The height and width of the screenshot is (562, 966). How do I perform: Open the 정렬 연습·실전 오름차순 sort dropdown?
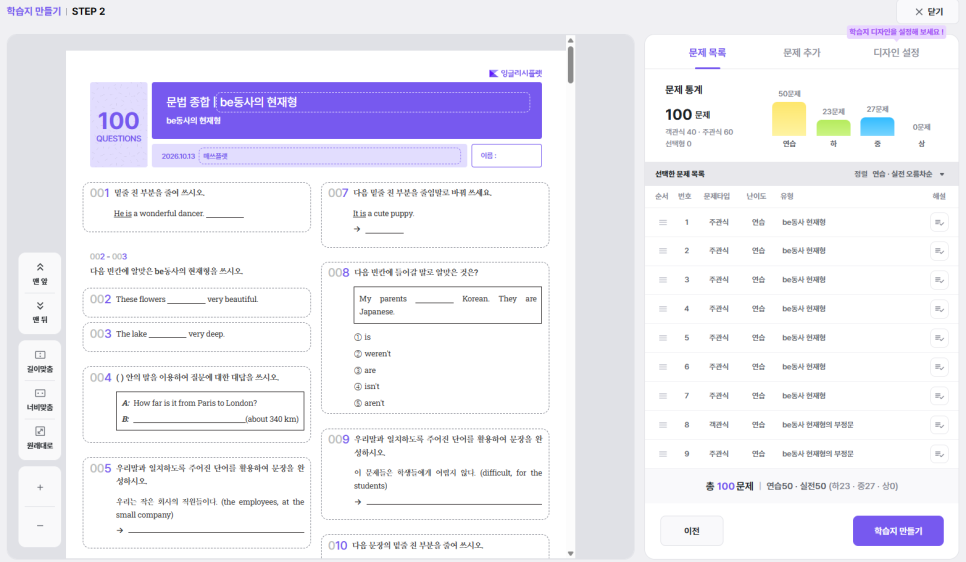(899, 174)
